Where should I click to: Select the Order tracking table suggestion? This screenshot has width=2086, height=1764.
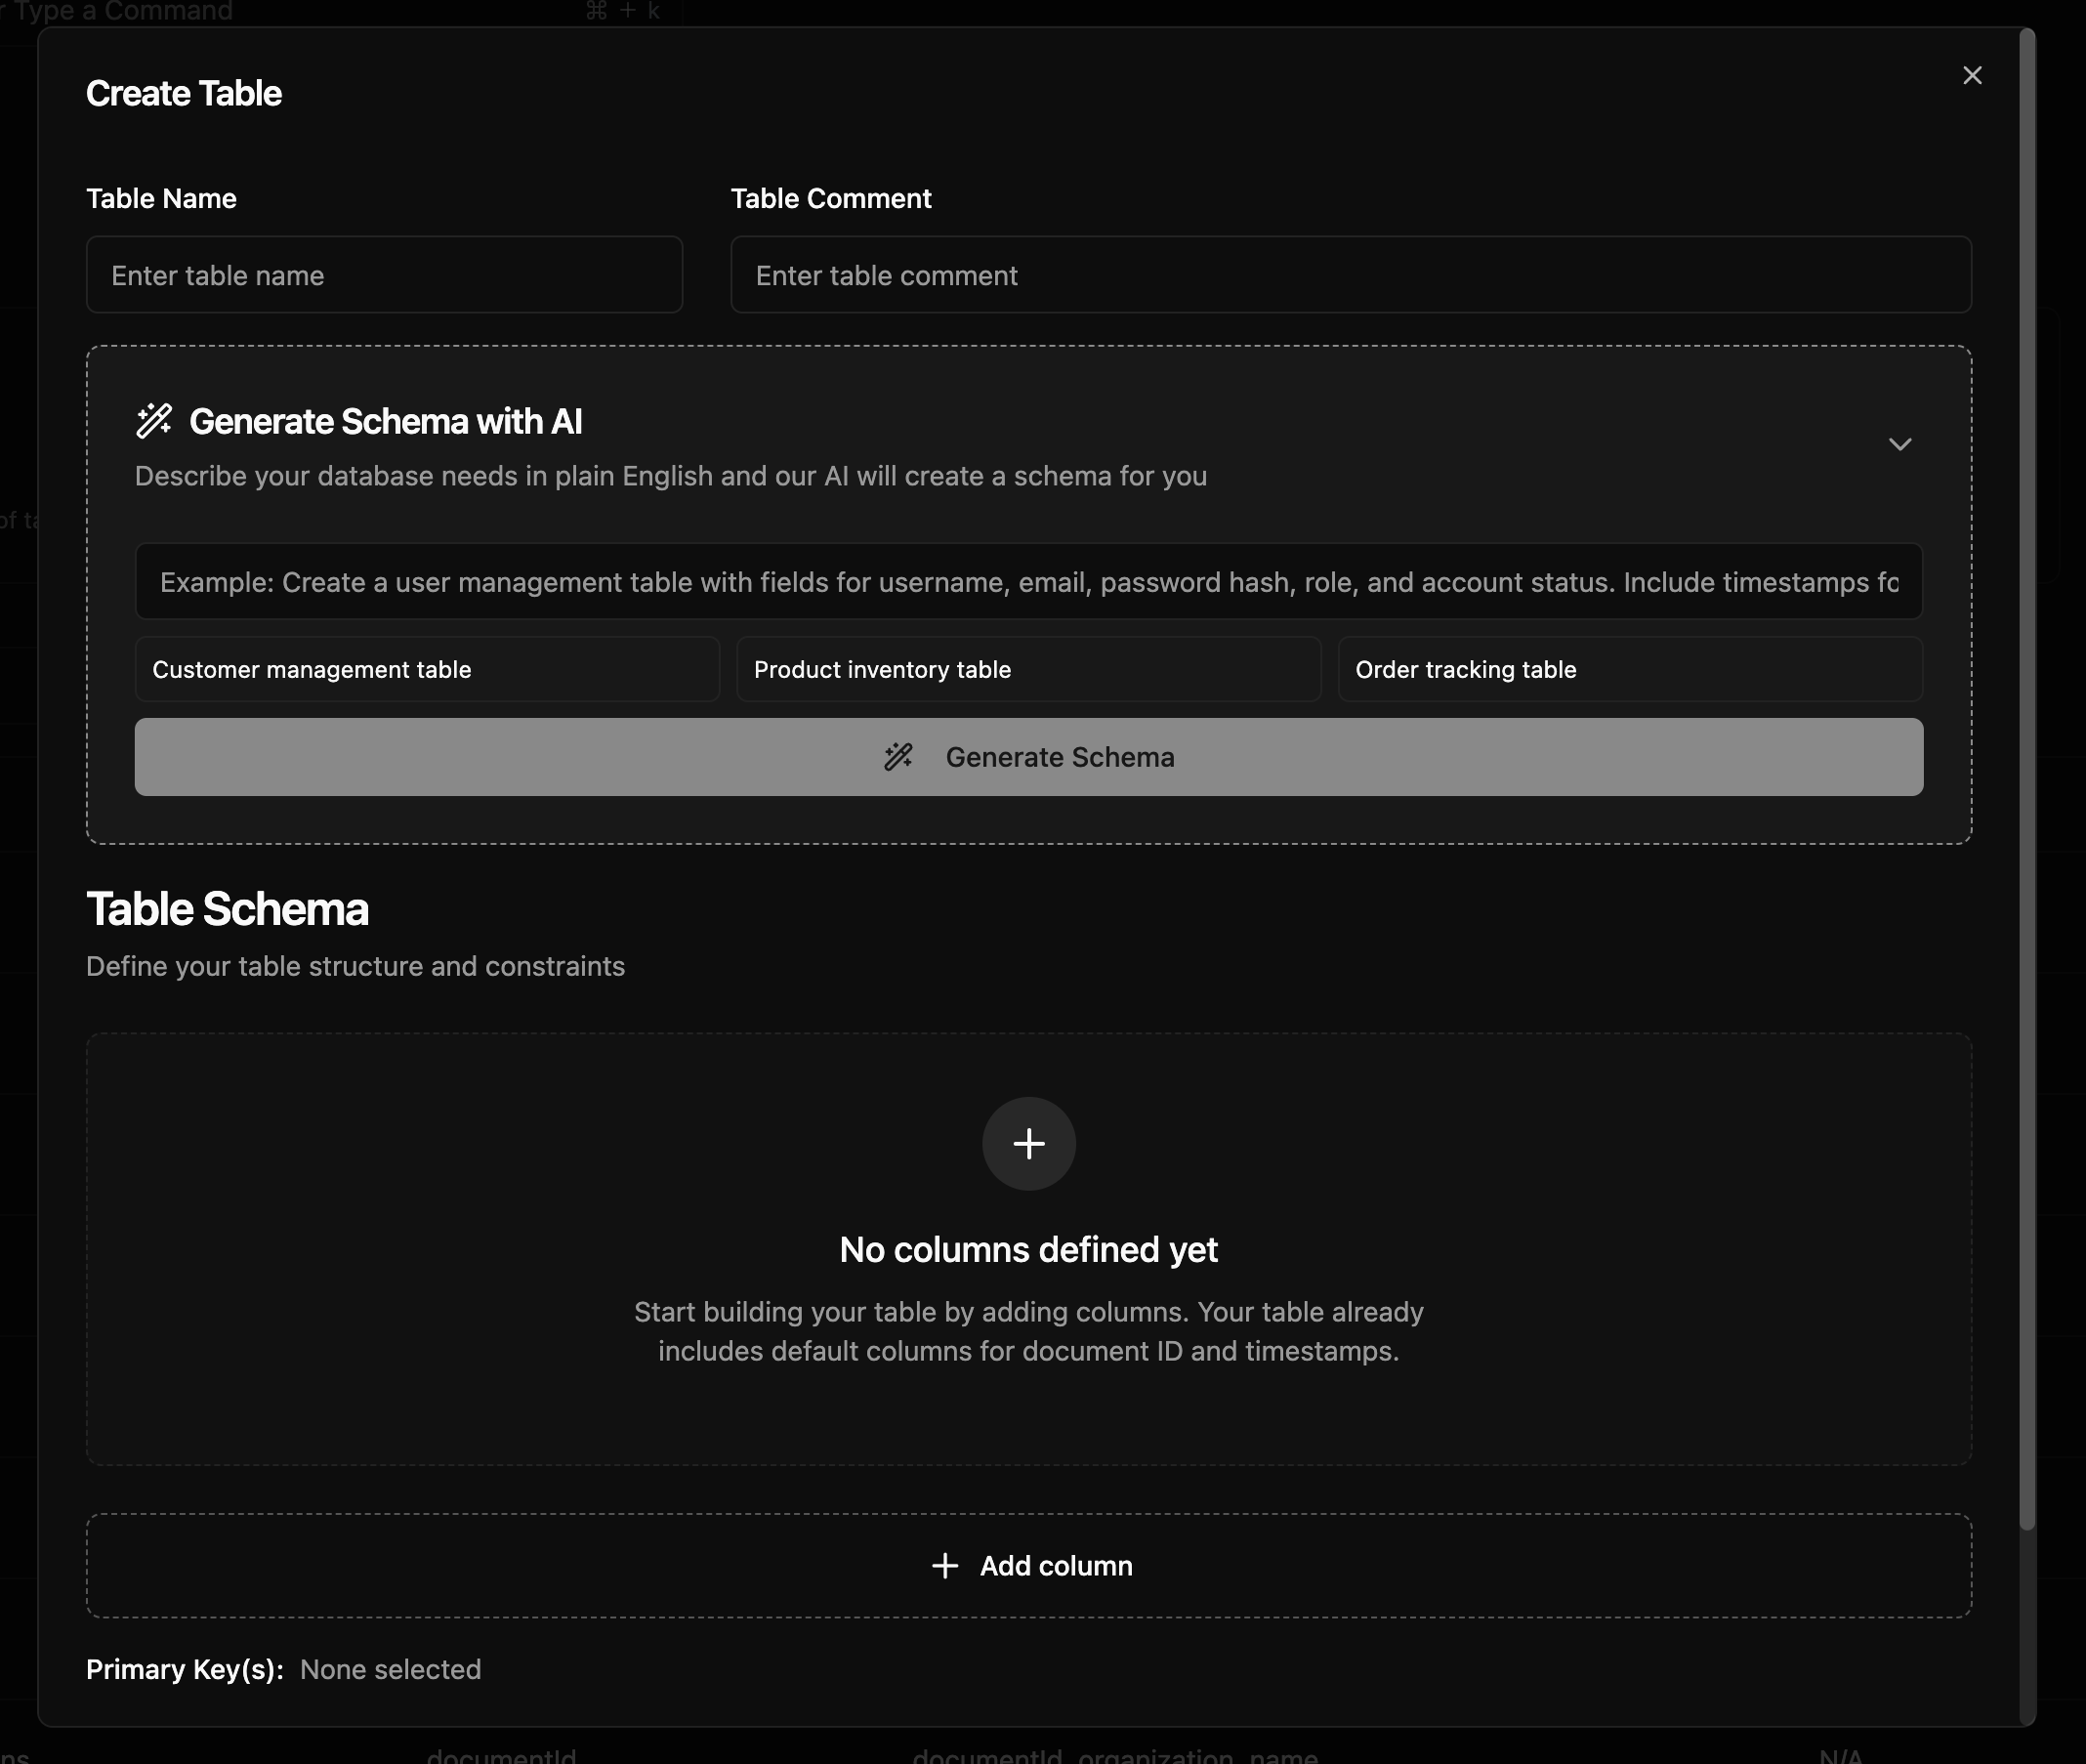click(x=1629, y=669)
